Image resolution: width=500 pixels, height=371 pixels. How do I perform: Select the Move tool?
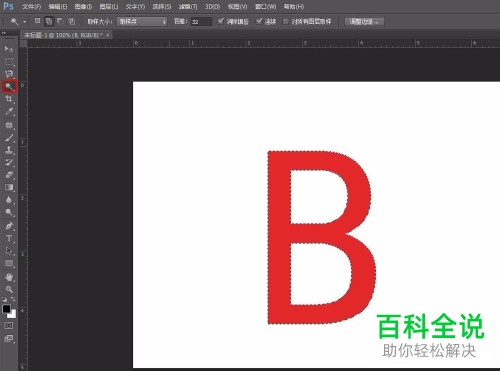[9, 49]
